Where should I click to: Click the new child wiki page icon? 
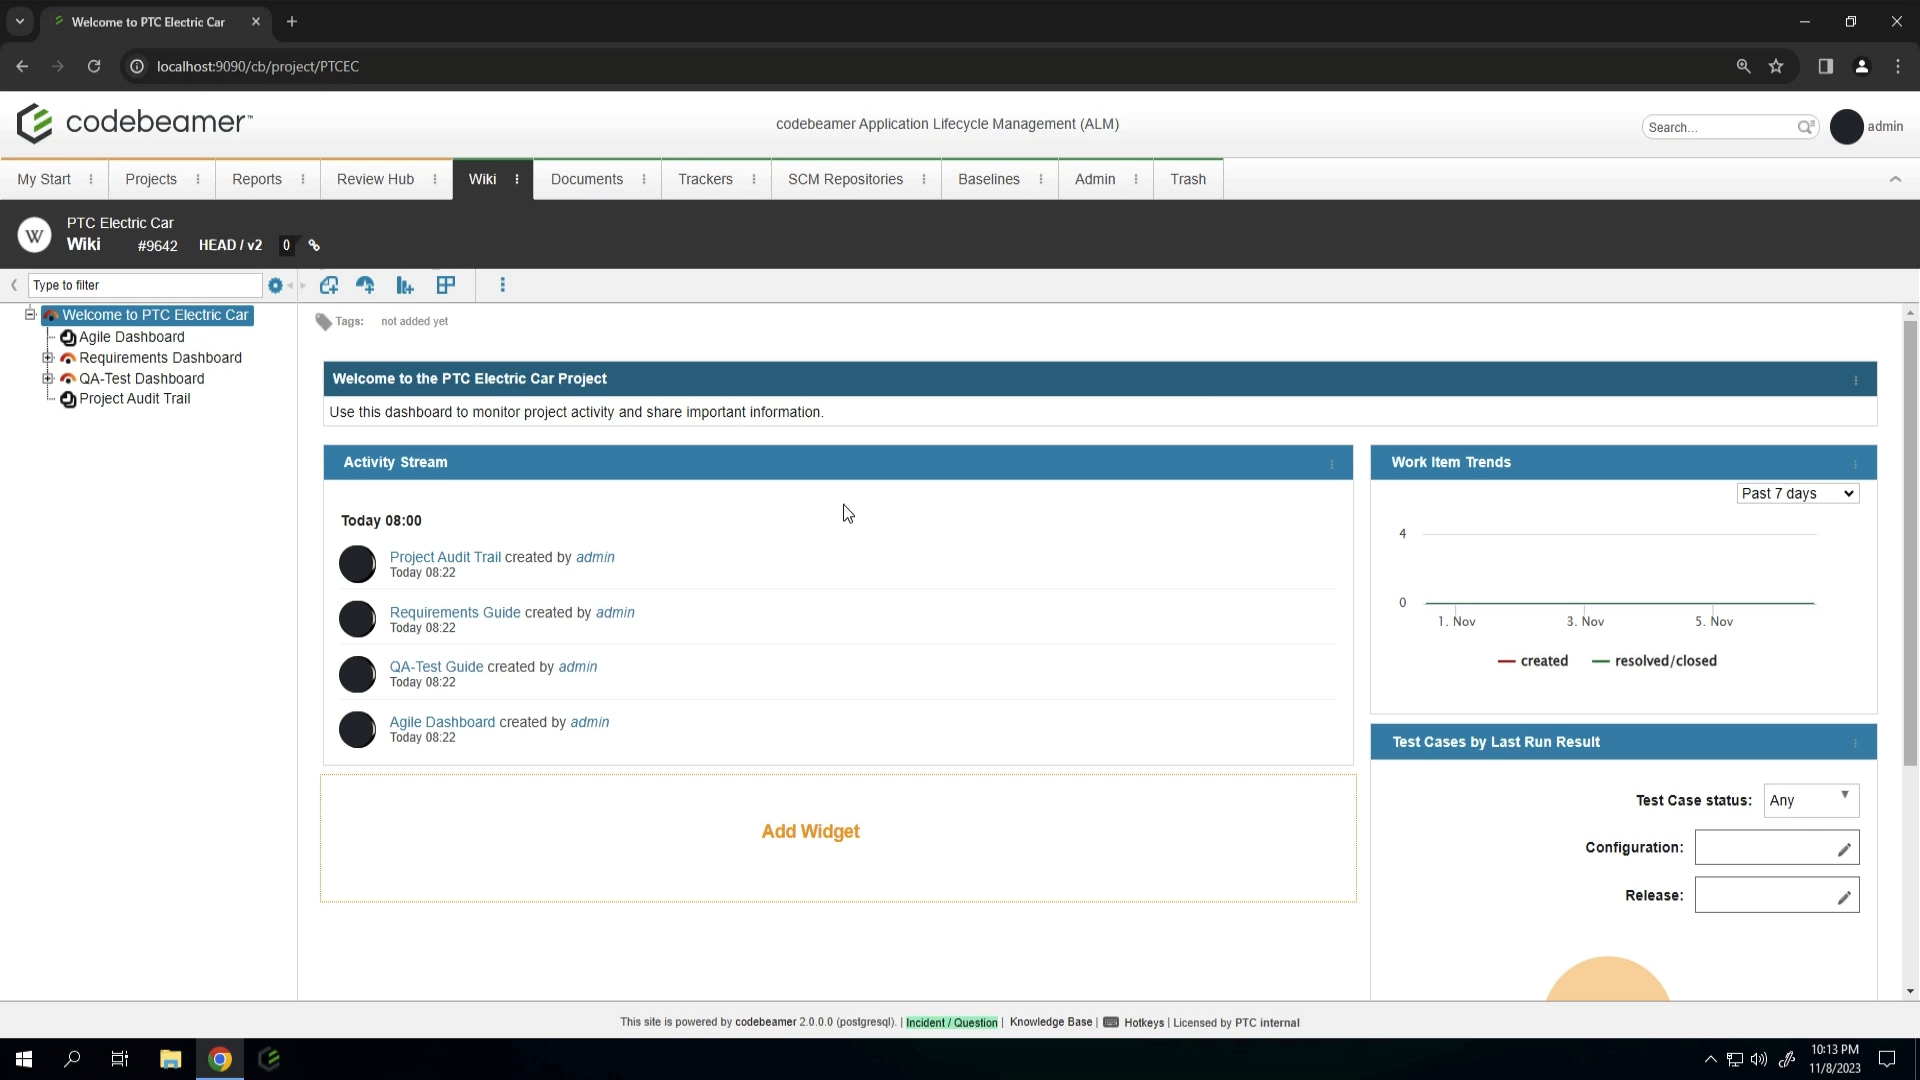click(x=330, y=286)
